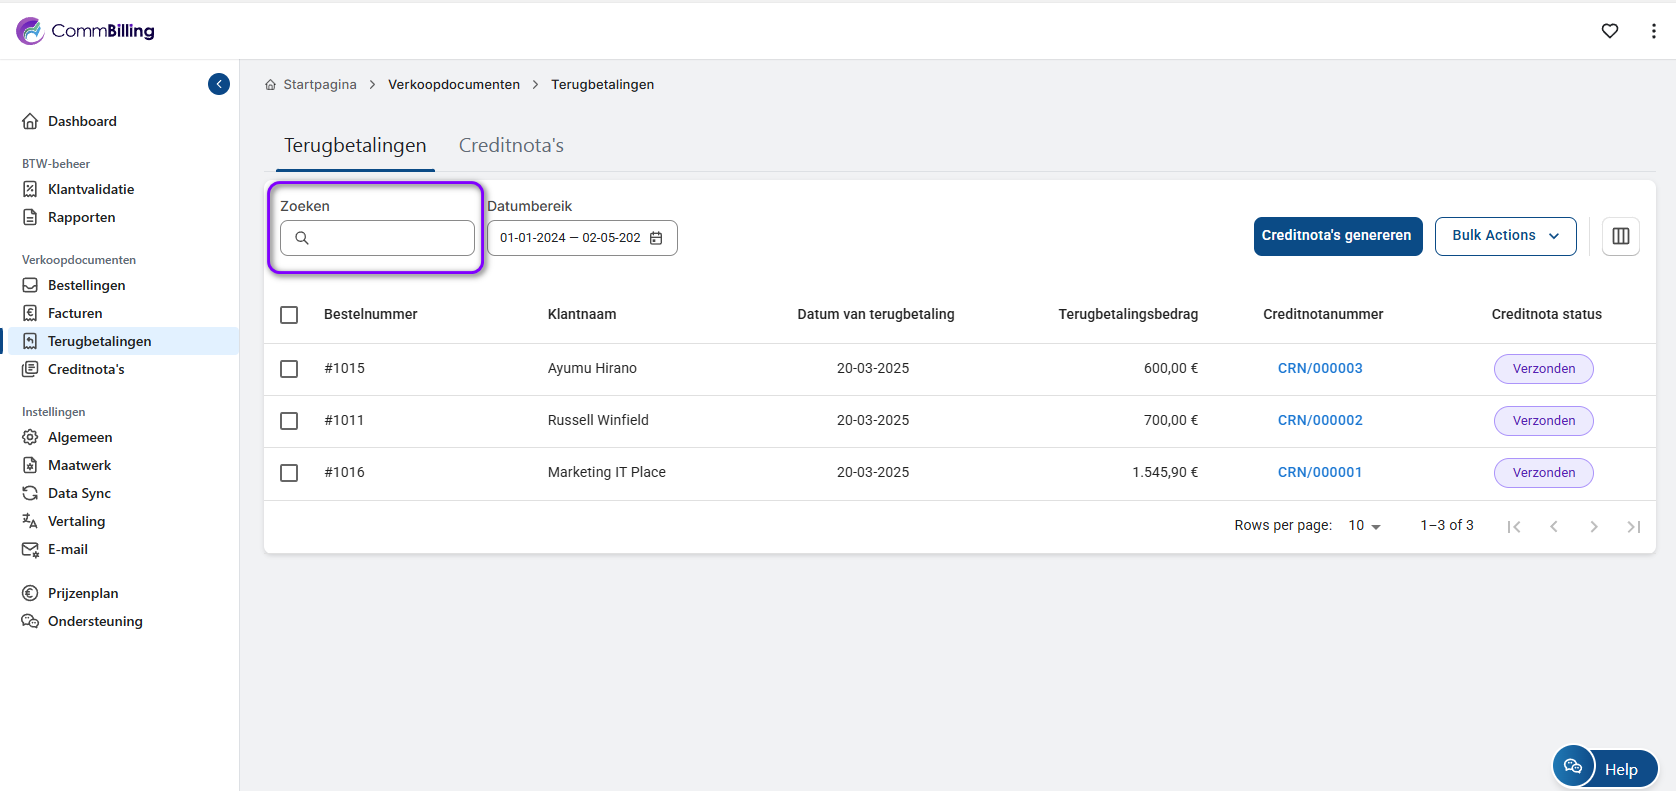Open Data Sync settings in sidebar
This screenshot has width=1676, height=791.
(x=79, y=493)
